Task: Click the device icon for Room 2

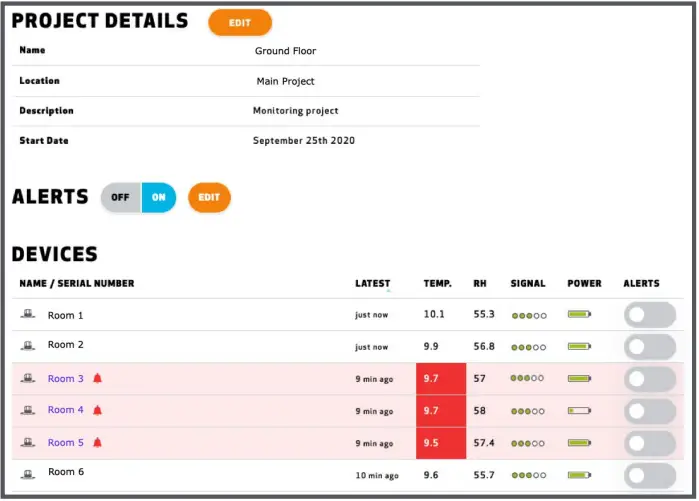Action: 28,345
